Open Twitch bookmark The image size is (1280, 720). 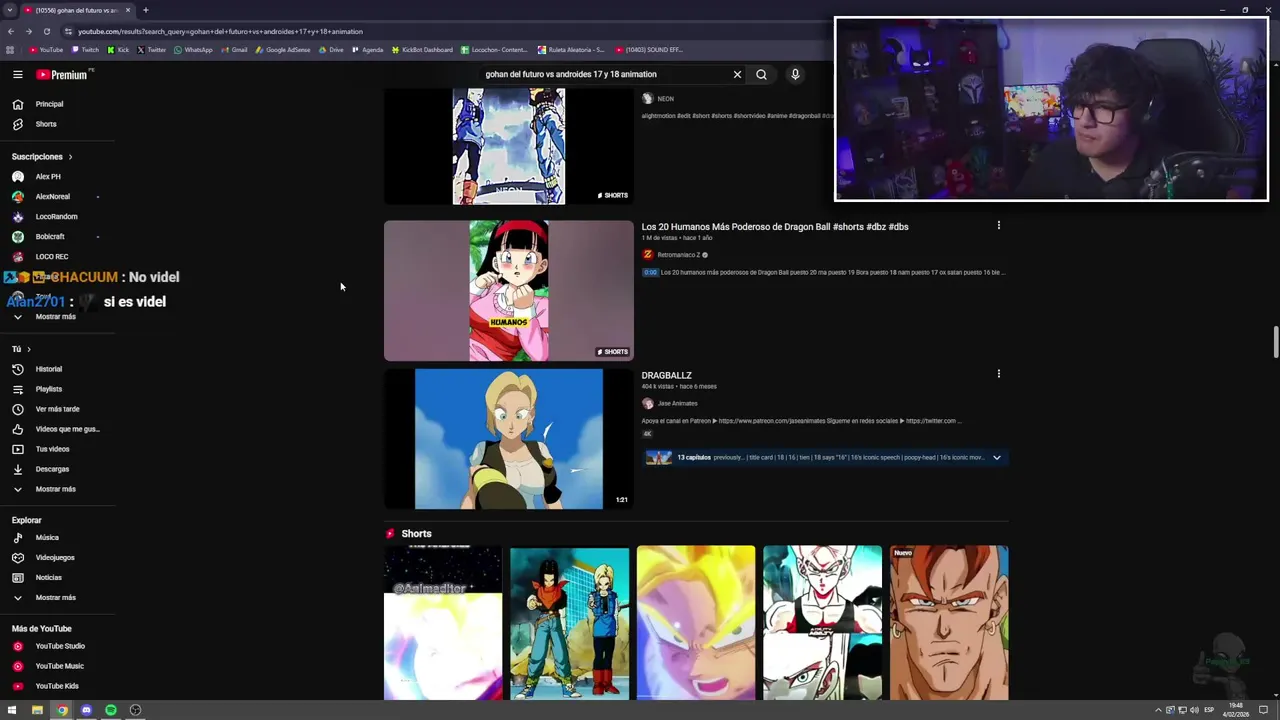click(86, 50)
